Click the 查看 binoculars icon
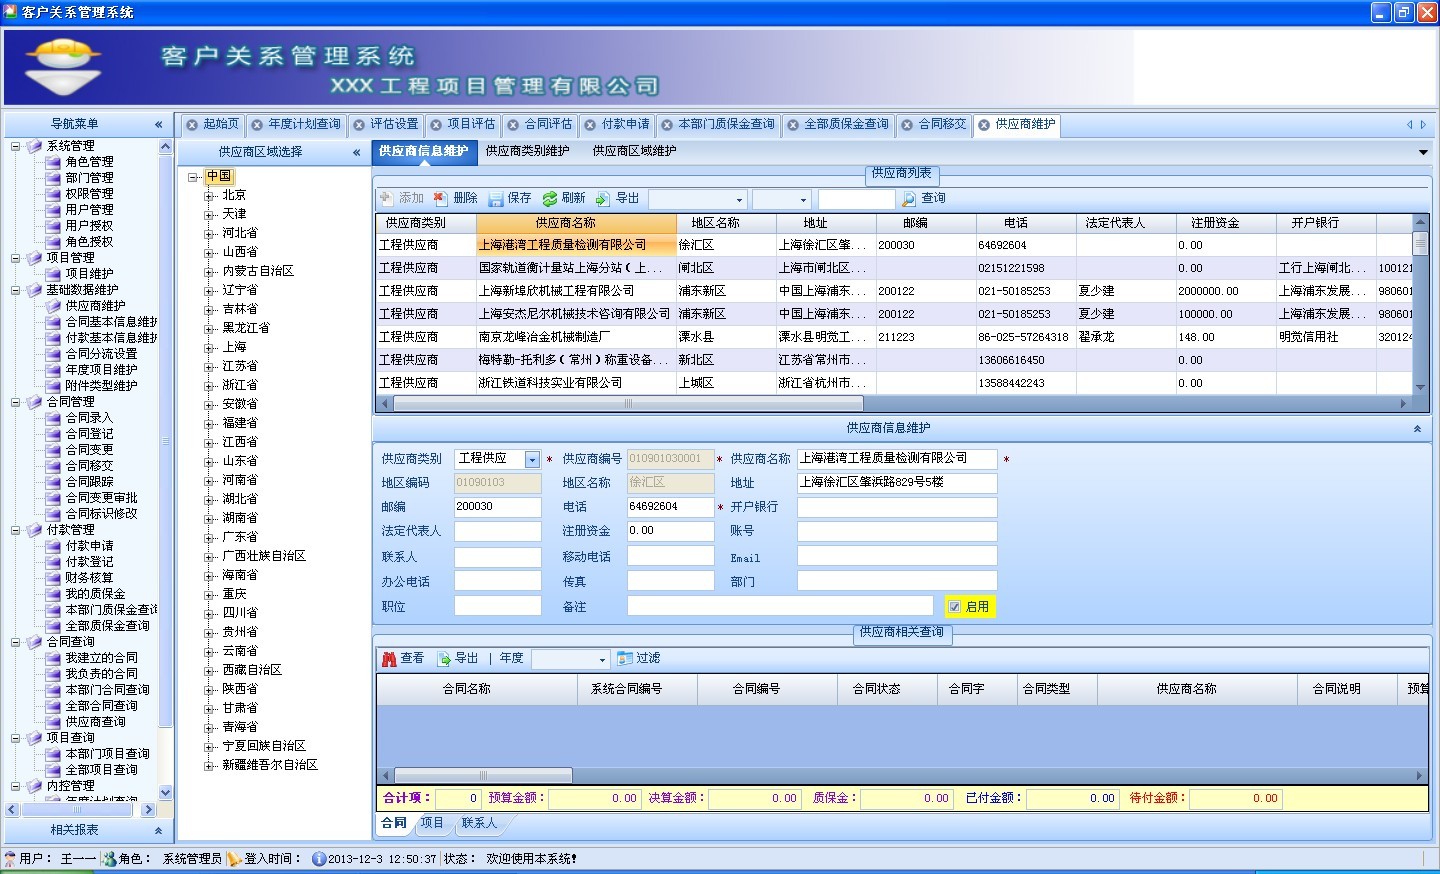1440x874 pixels. pyautogui.click(x=389, y=659)
